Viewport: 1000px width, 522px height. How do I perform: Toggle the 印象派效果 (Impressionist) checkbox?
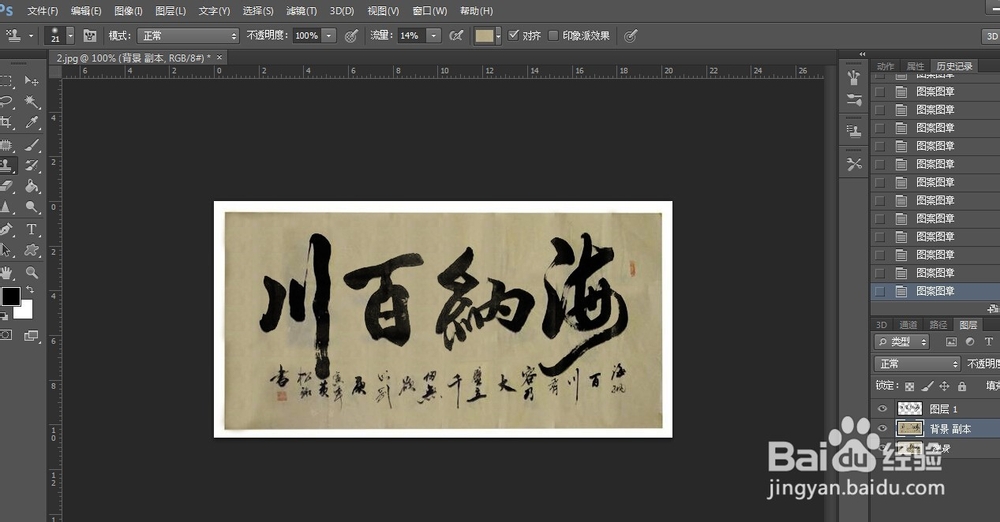(554, 36)
